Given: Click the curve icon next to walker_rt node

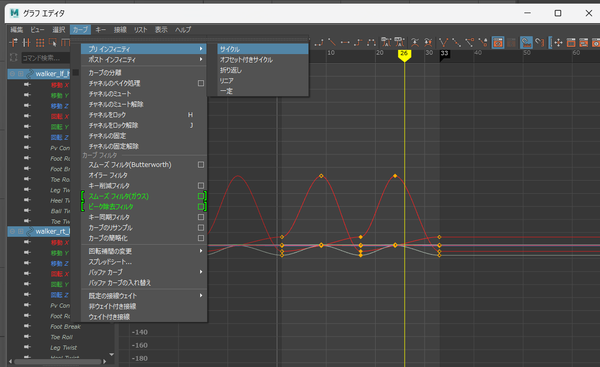Looking at the screenshot, I should pos(30,231).
